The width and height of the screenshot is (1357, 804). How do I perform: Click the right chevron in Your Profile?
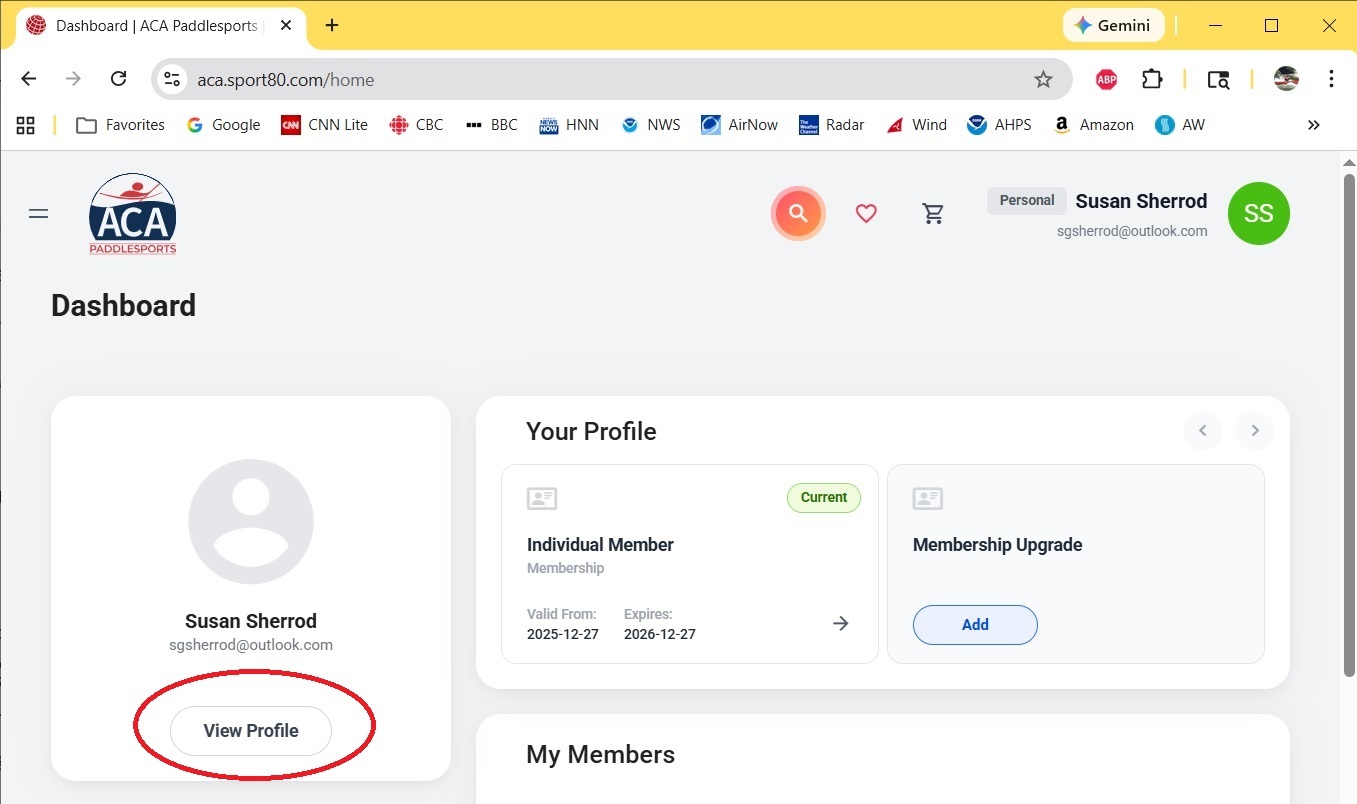1254,430
